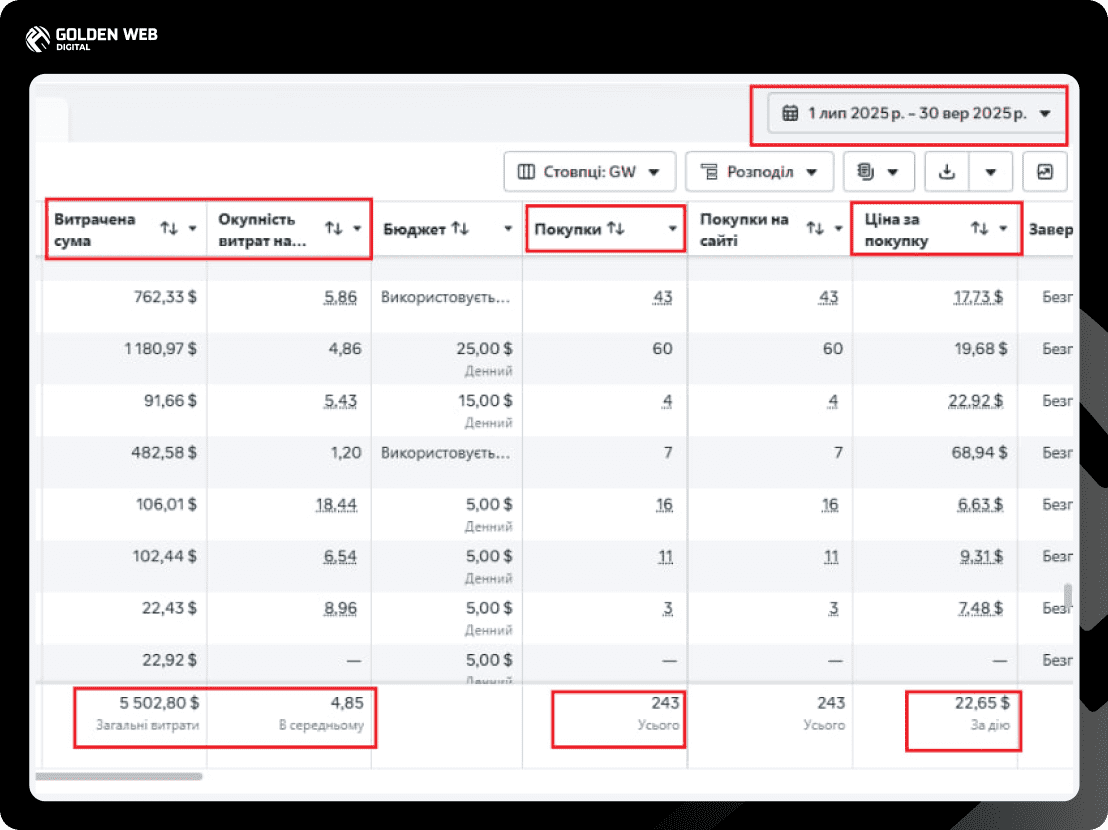Click the horizontal scrollbar at bottom
Viewport: 1108px width, 830px height.
pos(119,776)
